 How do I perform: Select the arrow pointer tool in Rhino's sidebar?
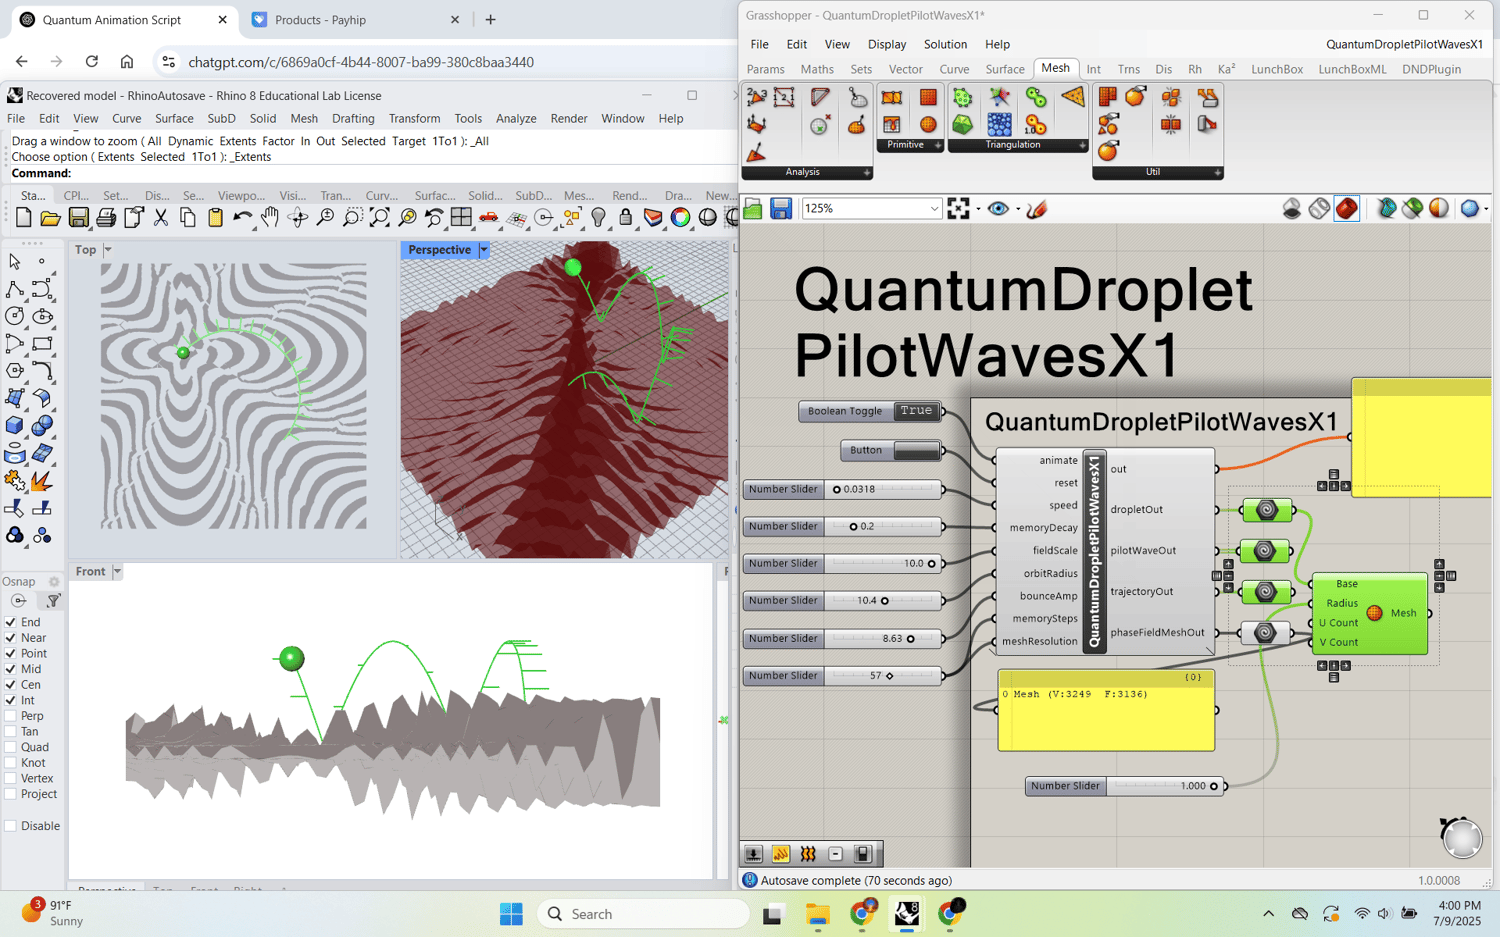click(15, 262)
